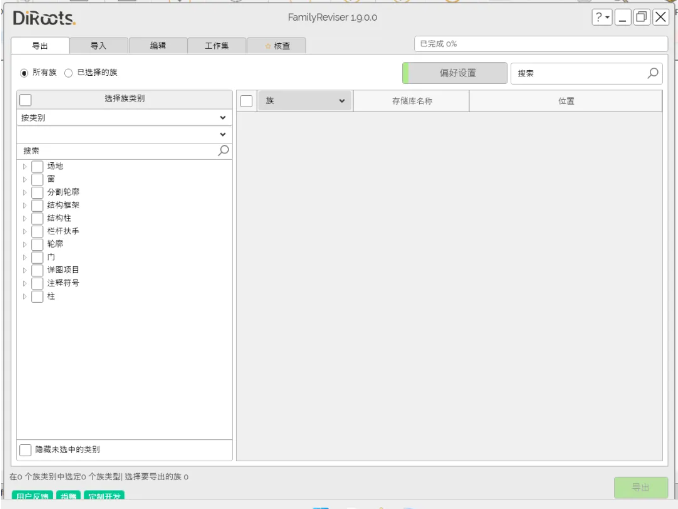Viewport: 678px width, 509px height.
Task: Check the 门 category checkbox
Action: click(37, 257)
